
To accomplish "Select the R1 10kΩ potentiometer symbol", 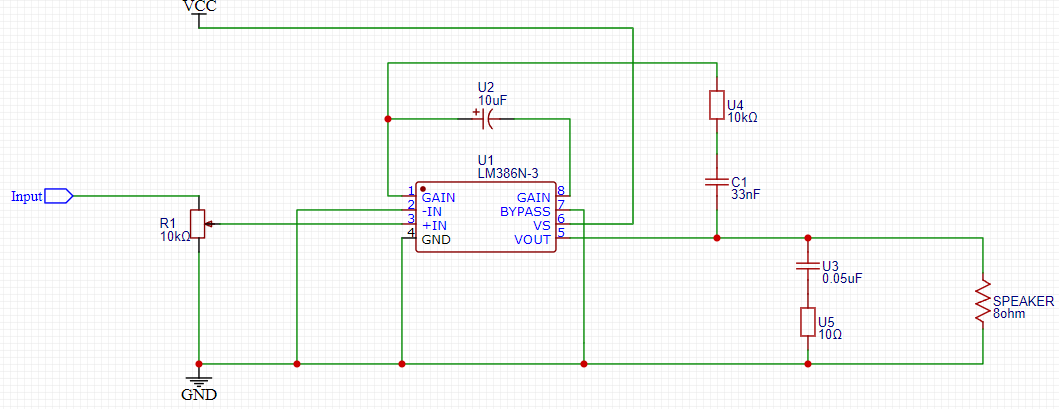I will pyautogui.click(x=200, y=224).
